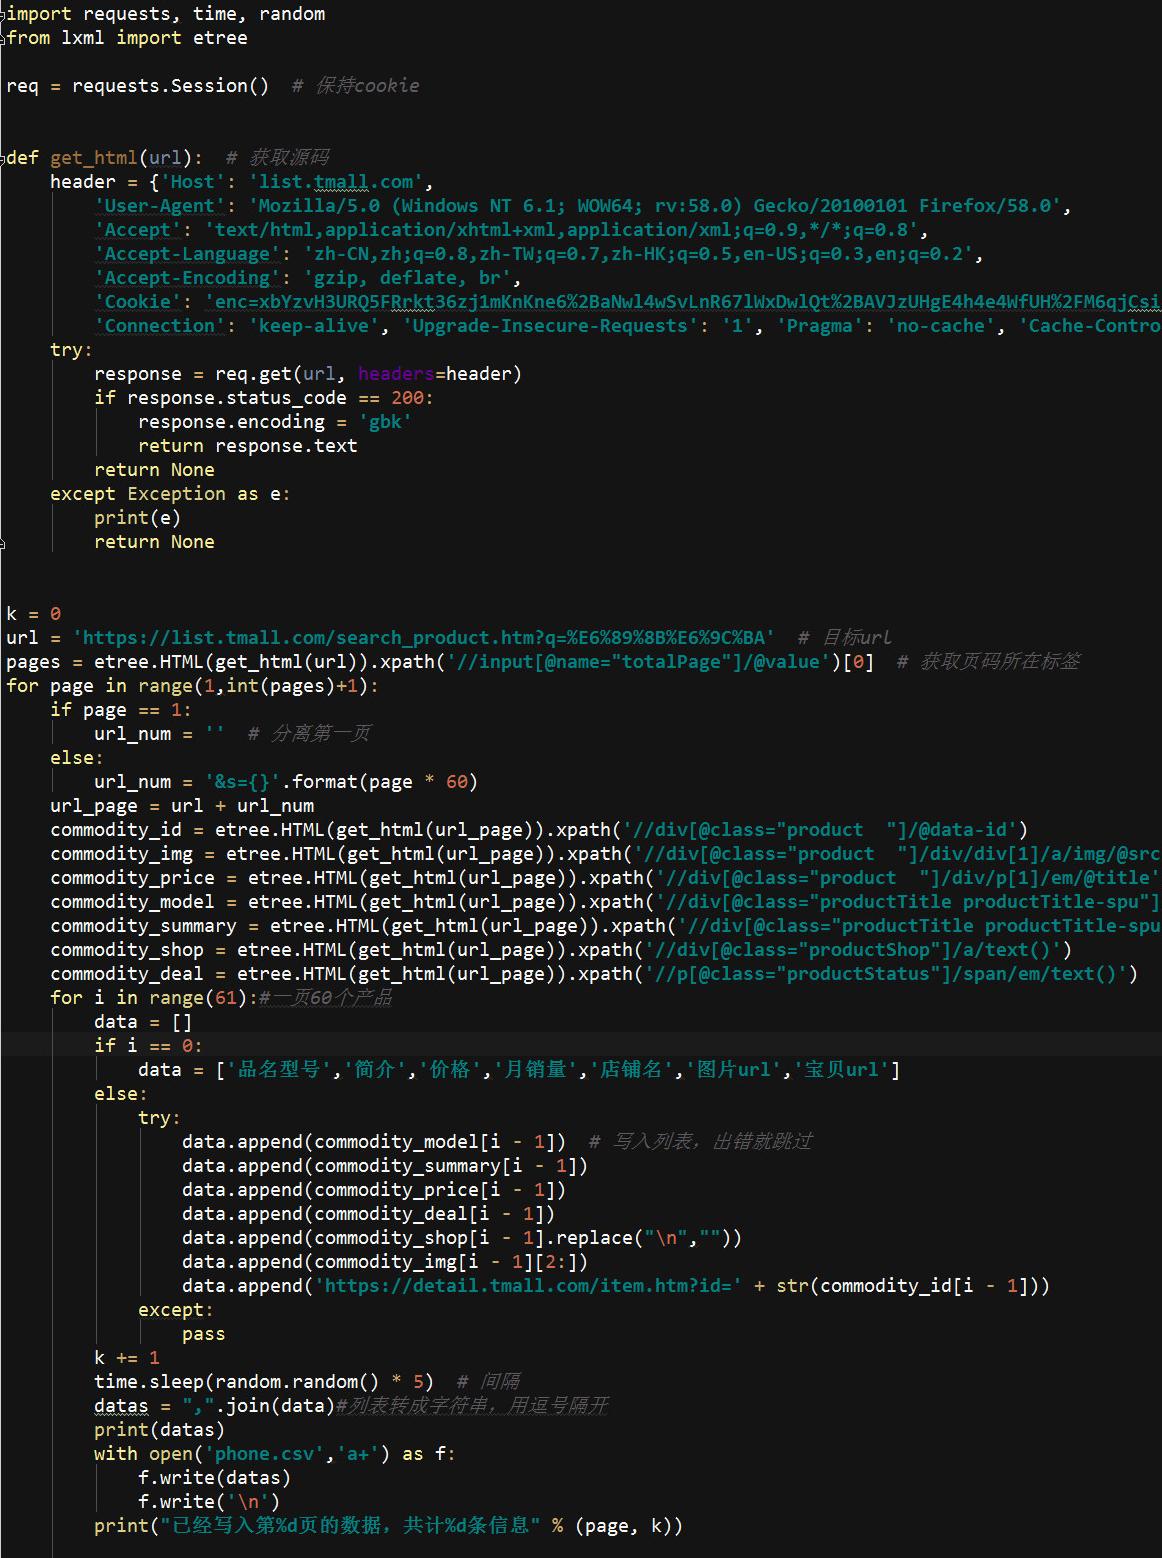
Task: Select the totalPage xpath string
Action: point(638,662)
